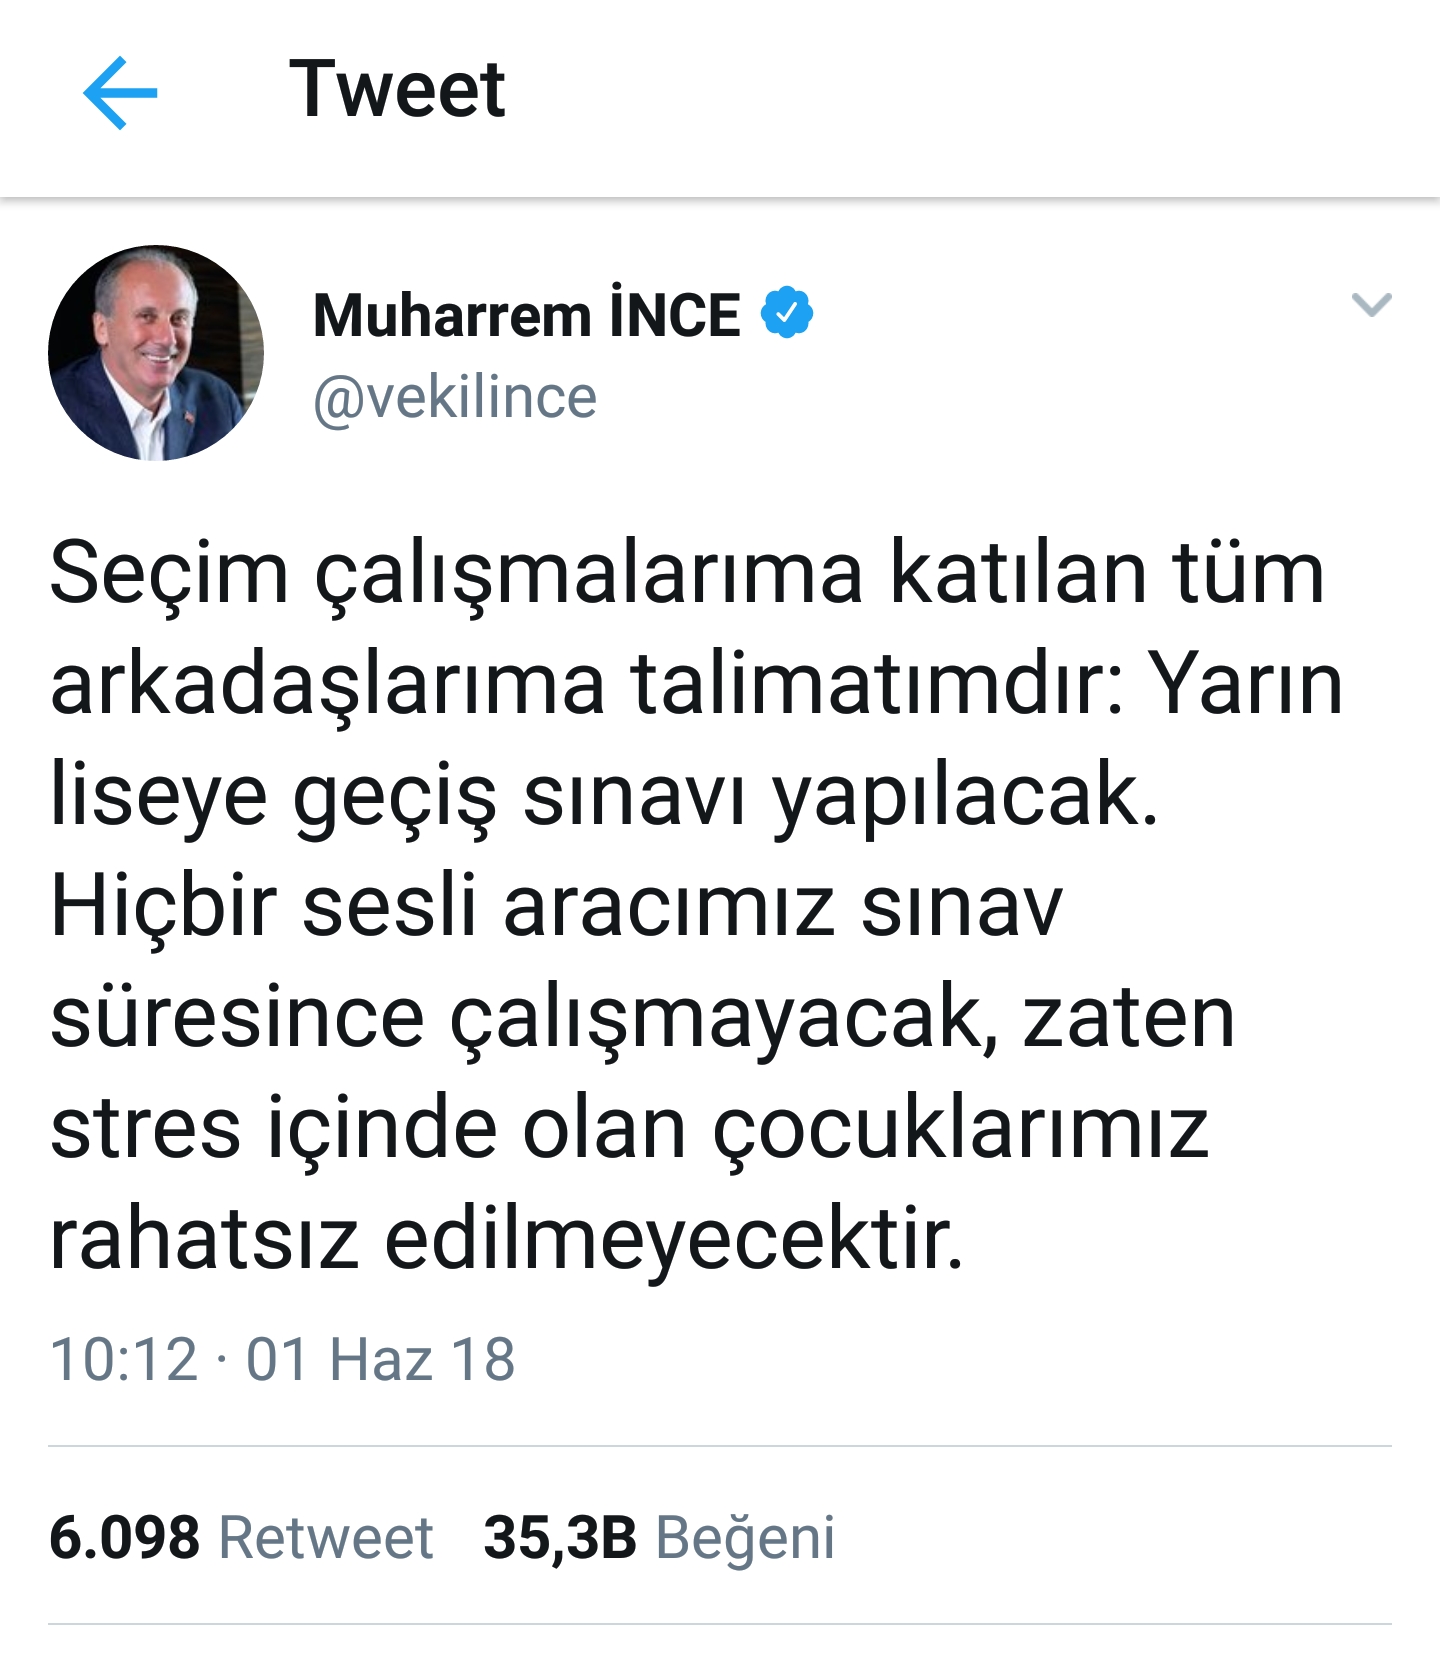Open the Muharrem İNCE display name
The width and height of the screenshot is (1440, 1654).
[x=527, y=315]
